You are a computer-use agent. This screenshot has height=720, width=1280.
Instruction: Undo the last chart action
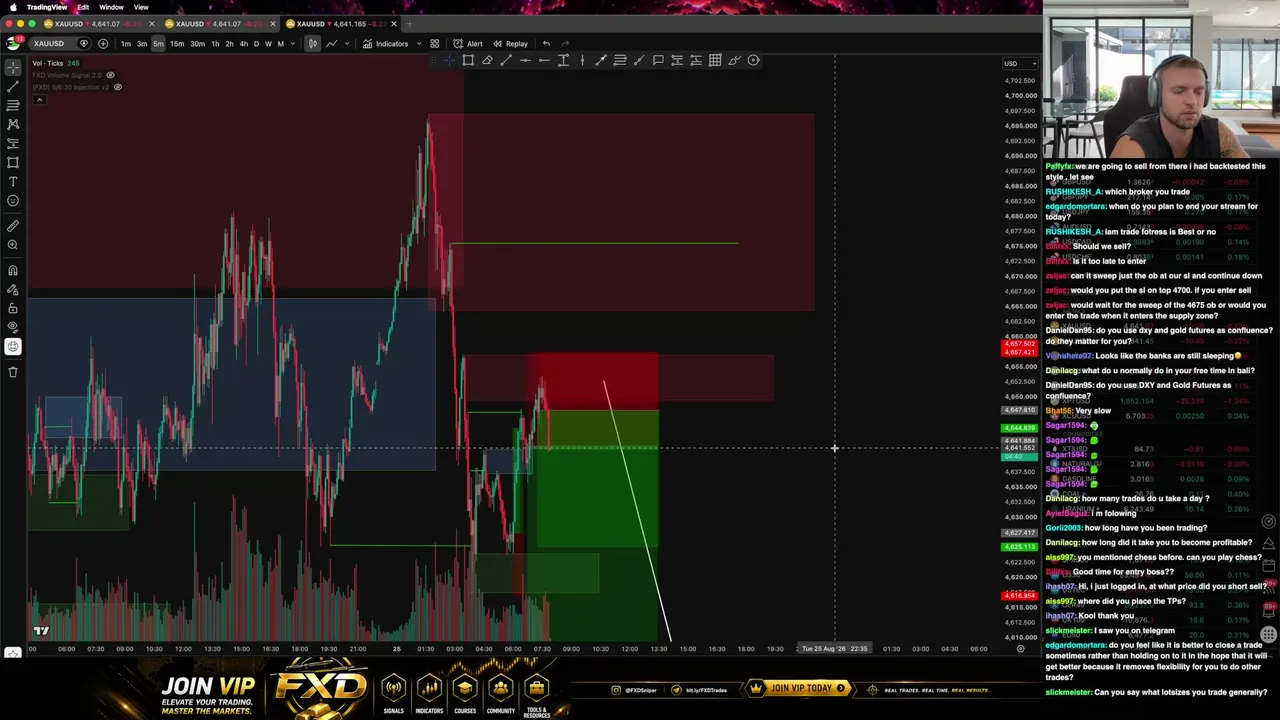(546, 44)
